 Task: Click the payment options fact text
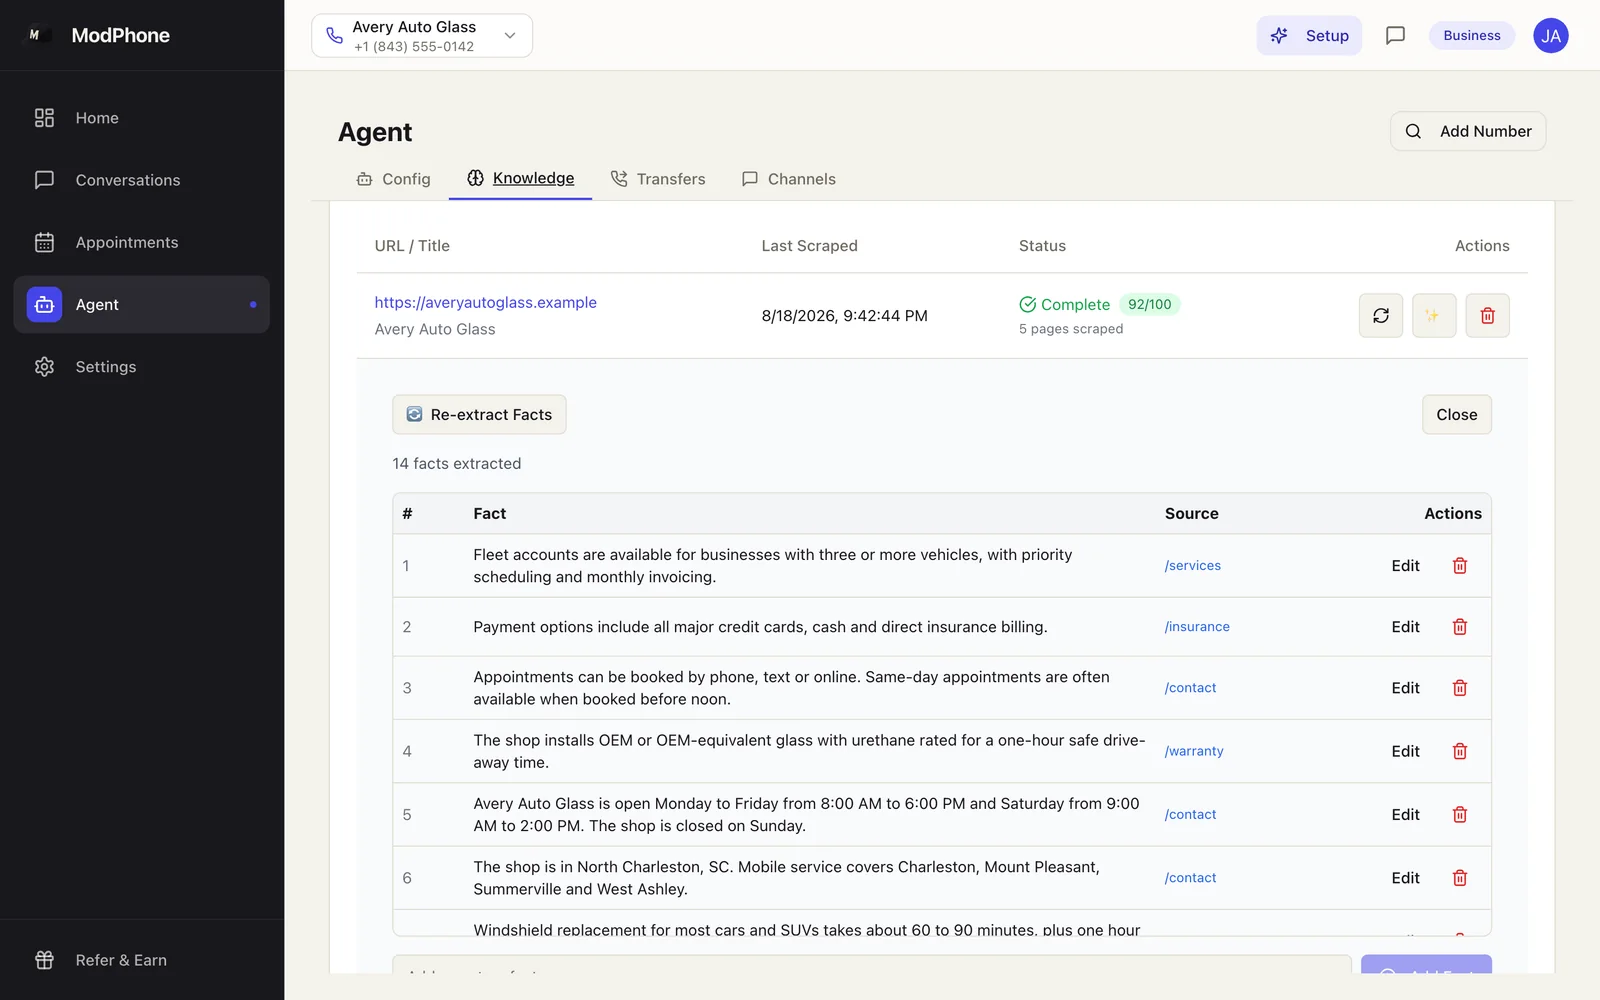[x=760, y=627]
